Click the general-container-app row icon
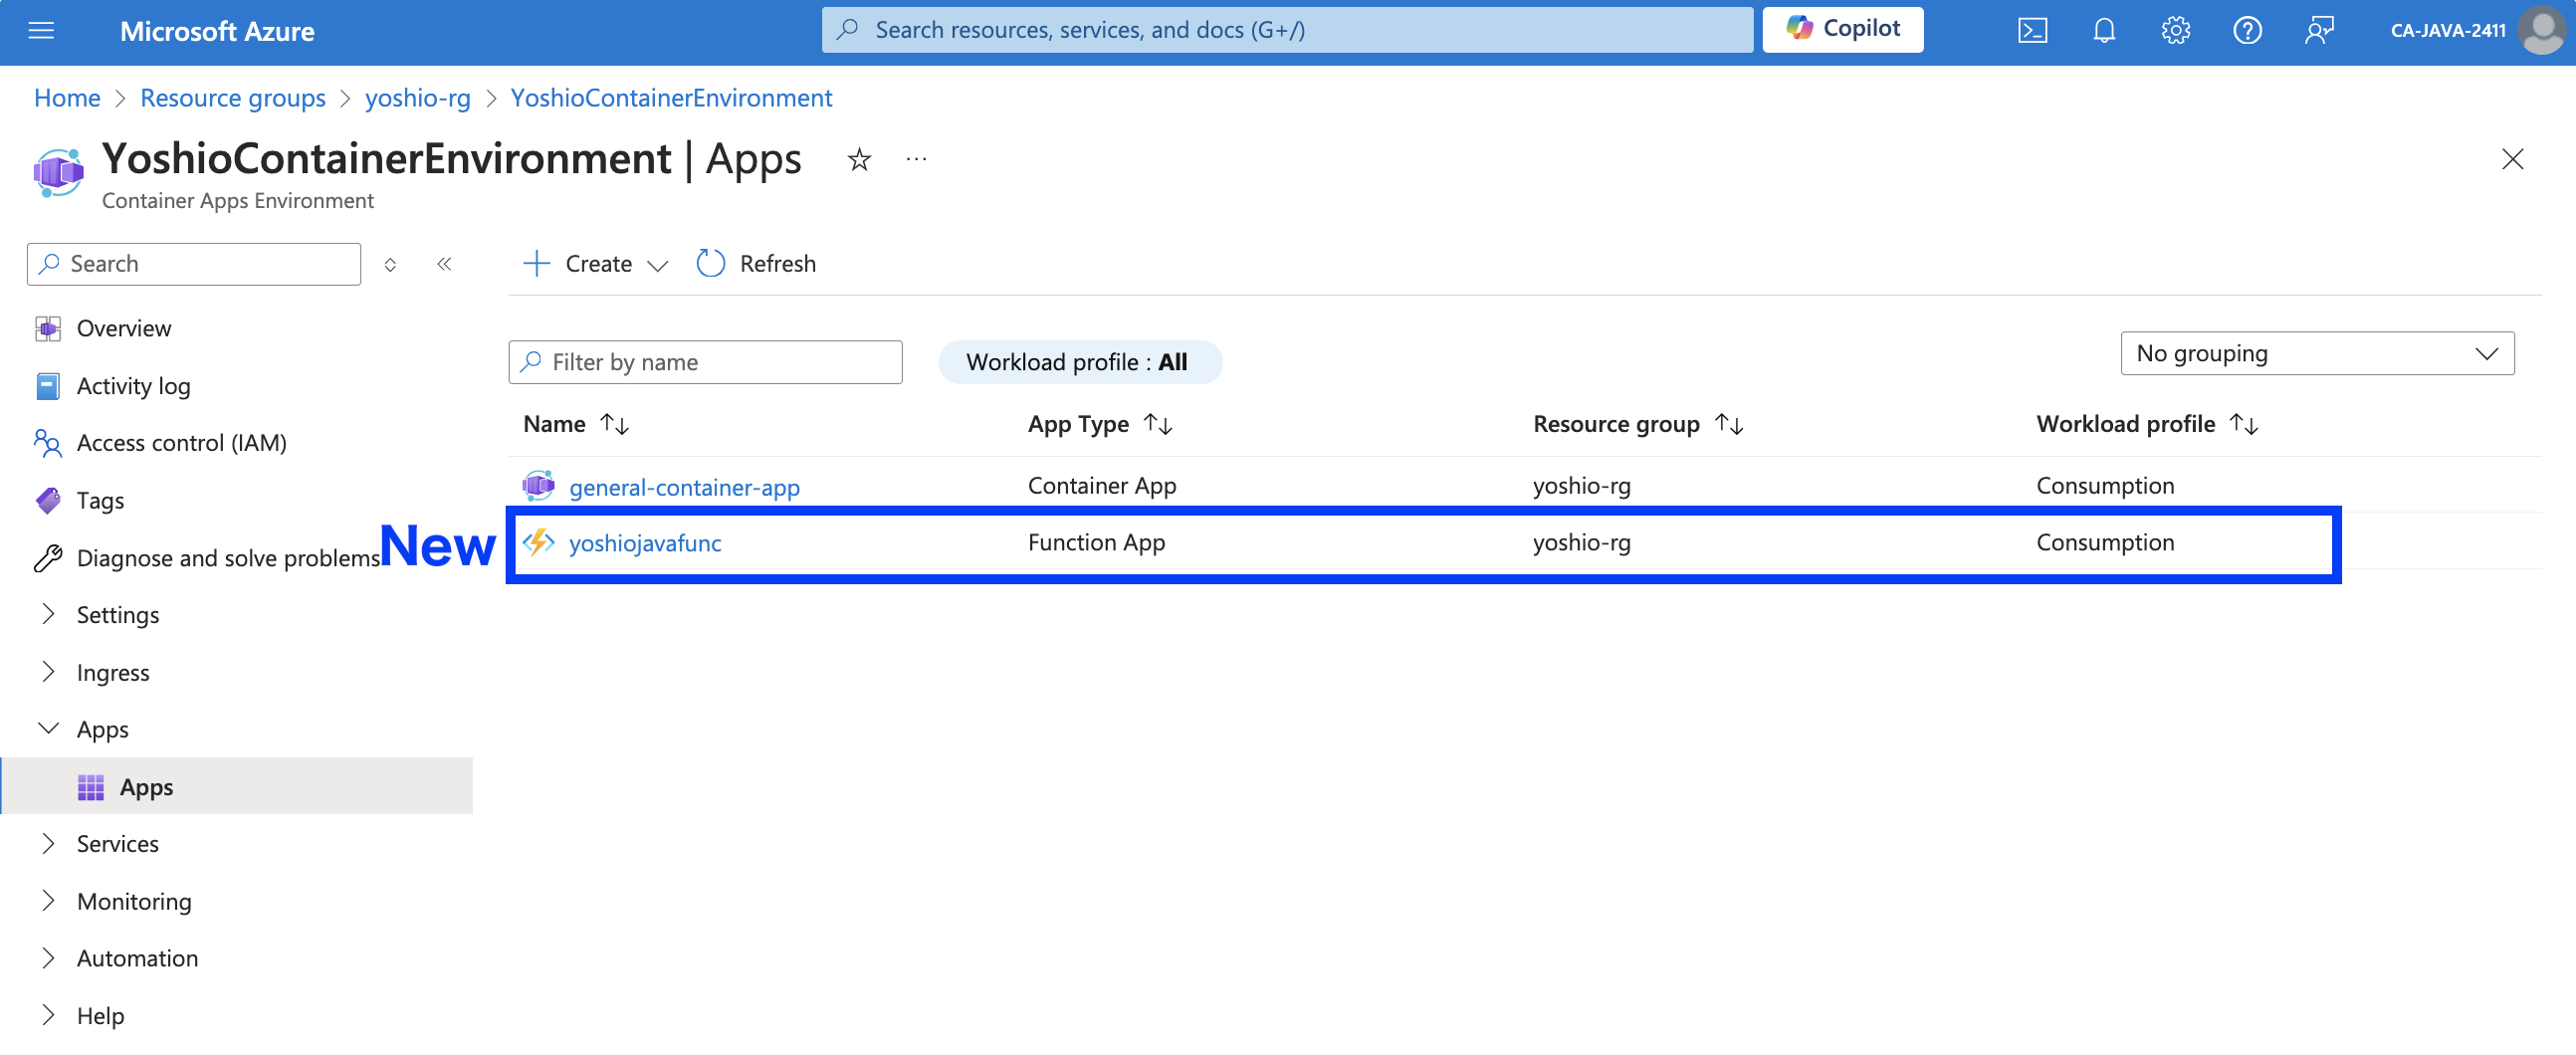2576x1055 pixels. 538,486
